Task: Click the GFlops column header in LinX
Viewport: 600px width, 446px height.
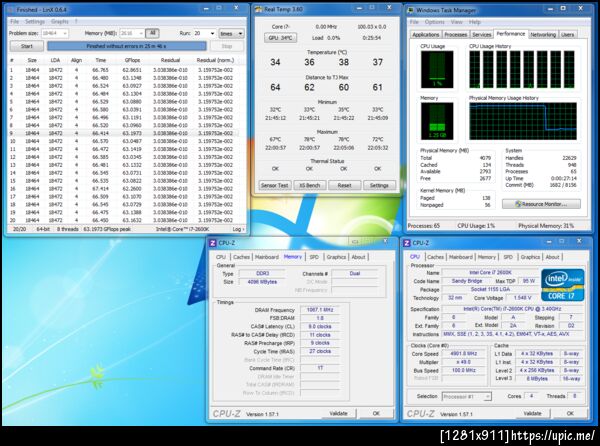Action: click(132, 60)
